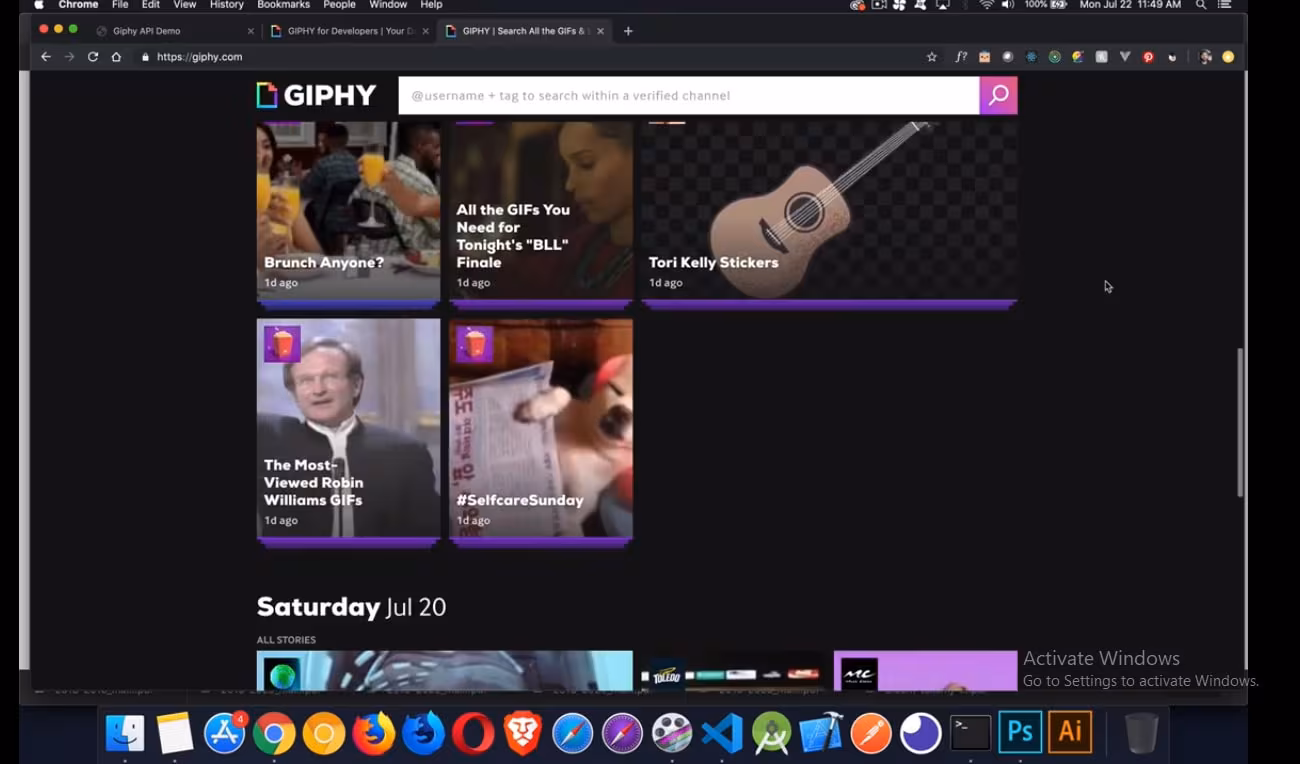The width and height of the screenshot is (1300, 764).
Task: Open Firefox Developer Edition from the dock
Action: pyautogui.click(x=423, y=733)
